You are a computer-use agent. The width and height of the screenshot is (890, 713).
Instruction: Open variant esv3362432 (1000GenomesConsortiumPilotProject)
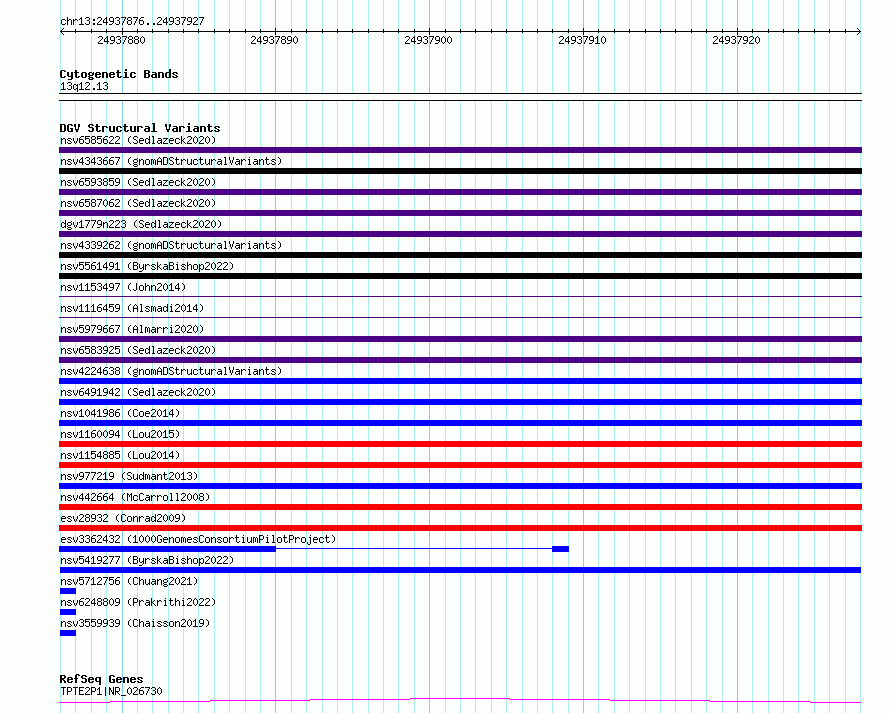pos(198,539)
